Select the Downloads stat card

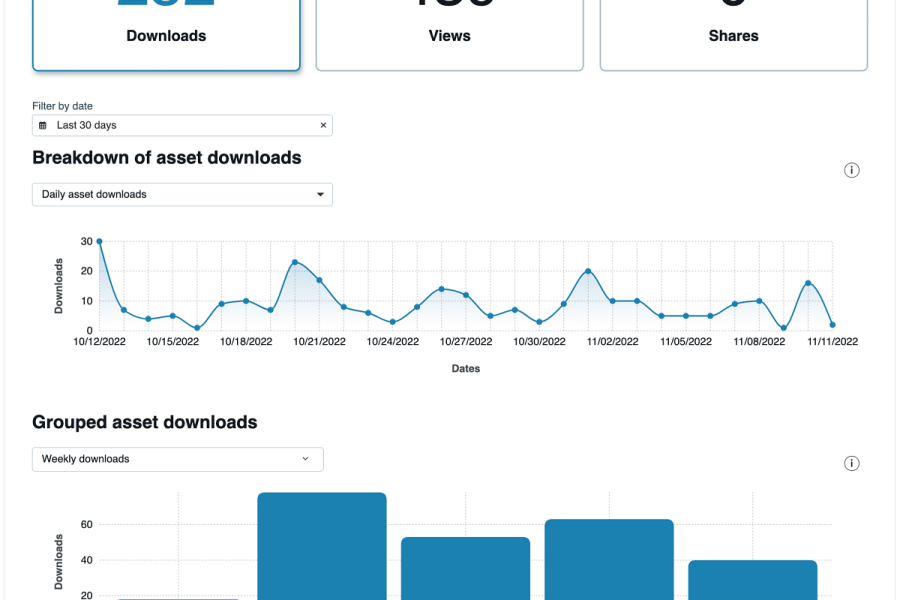point(166,36)
